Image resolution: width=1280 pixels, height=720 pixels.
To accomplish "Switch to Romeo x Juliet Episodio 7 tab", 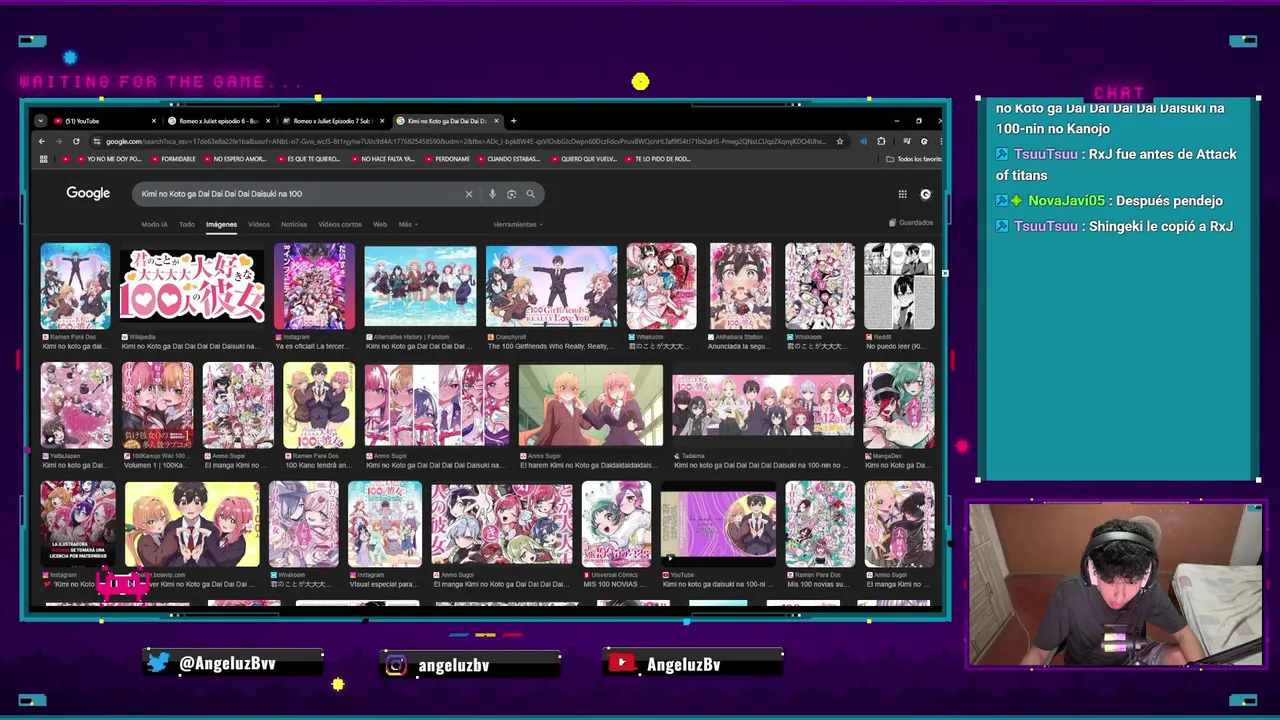I will tap(333, 121).
